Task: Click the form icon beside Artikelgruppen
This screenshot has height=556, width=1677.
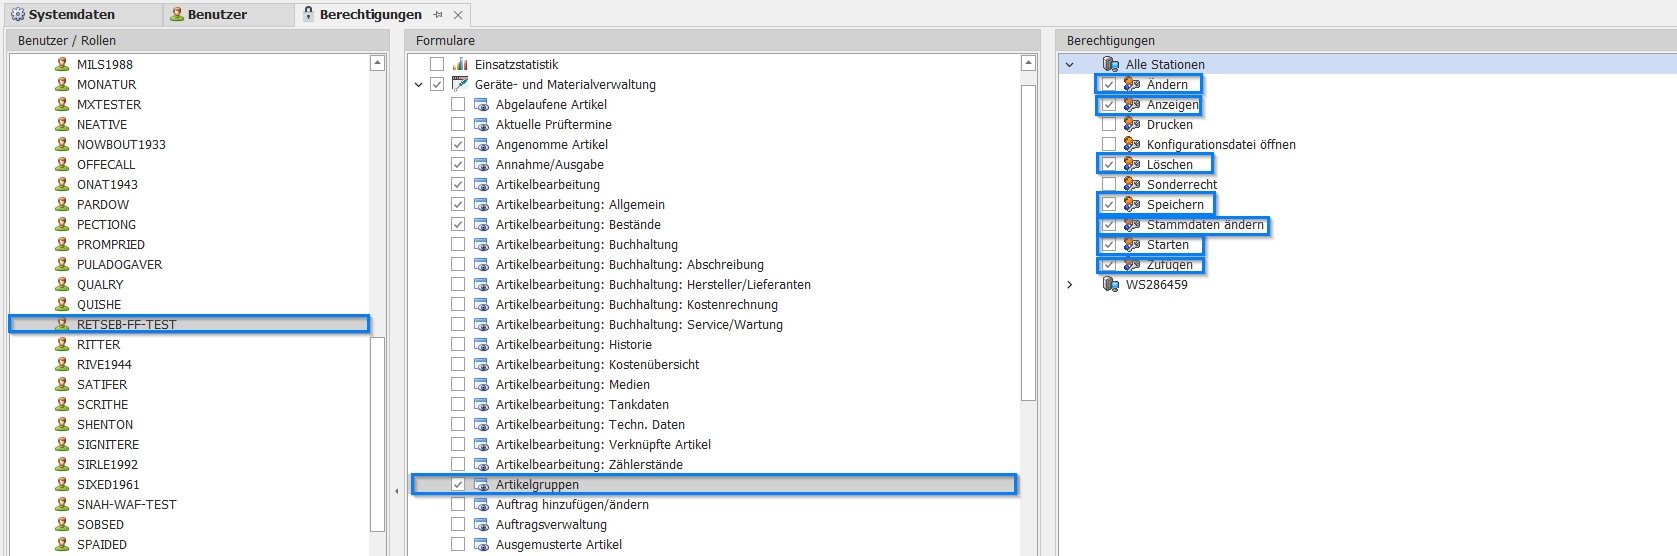Action: [x=481, y=484]
